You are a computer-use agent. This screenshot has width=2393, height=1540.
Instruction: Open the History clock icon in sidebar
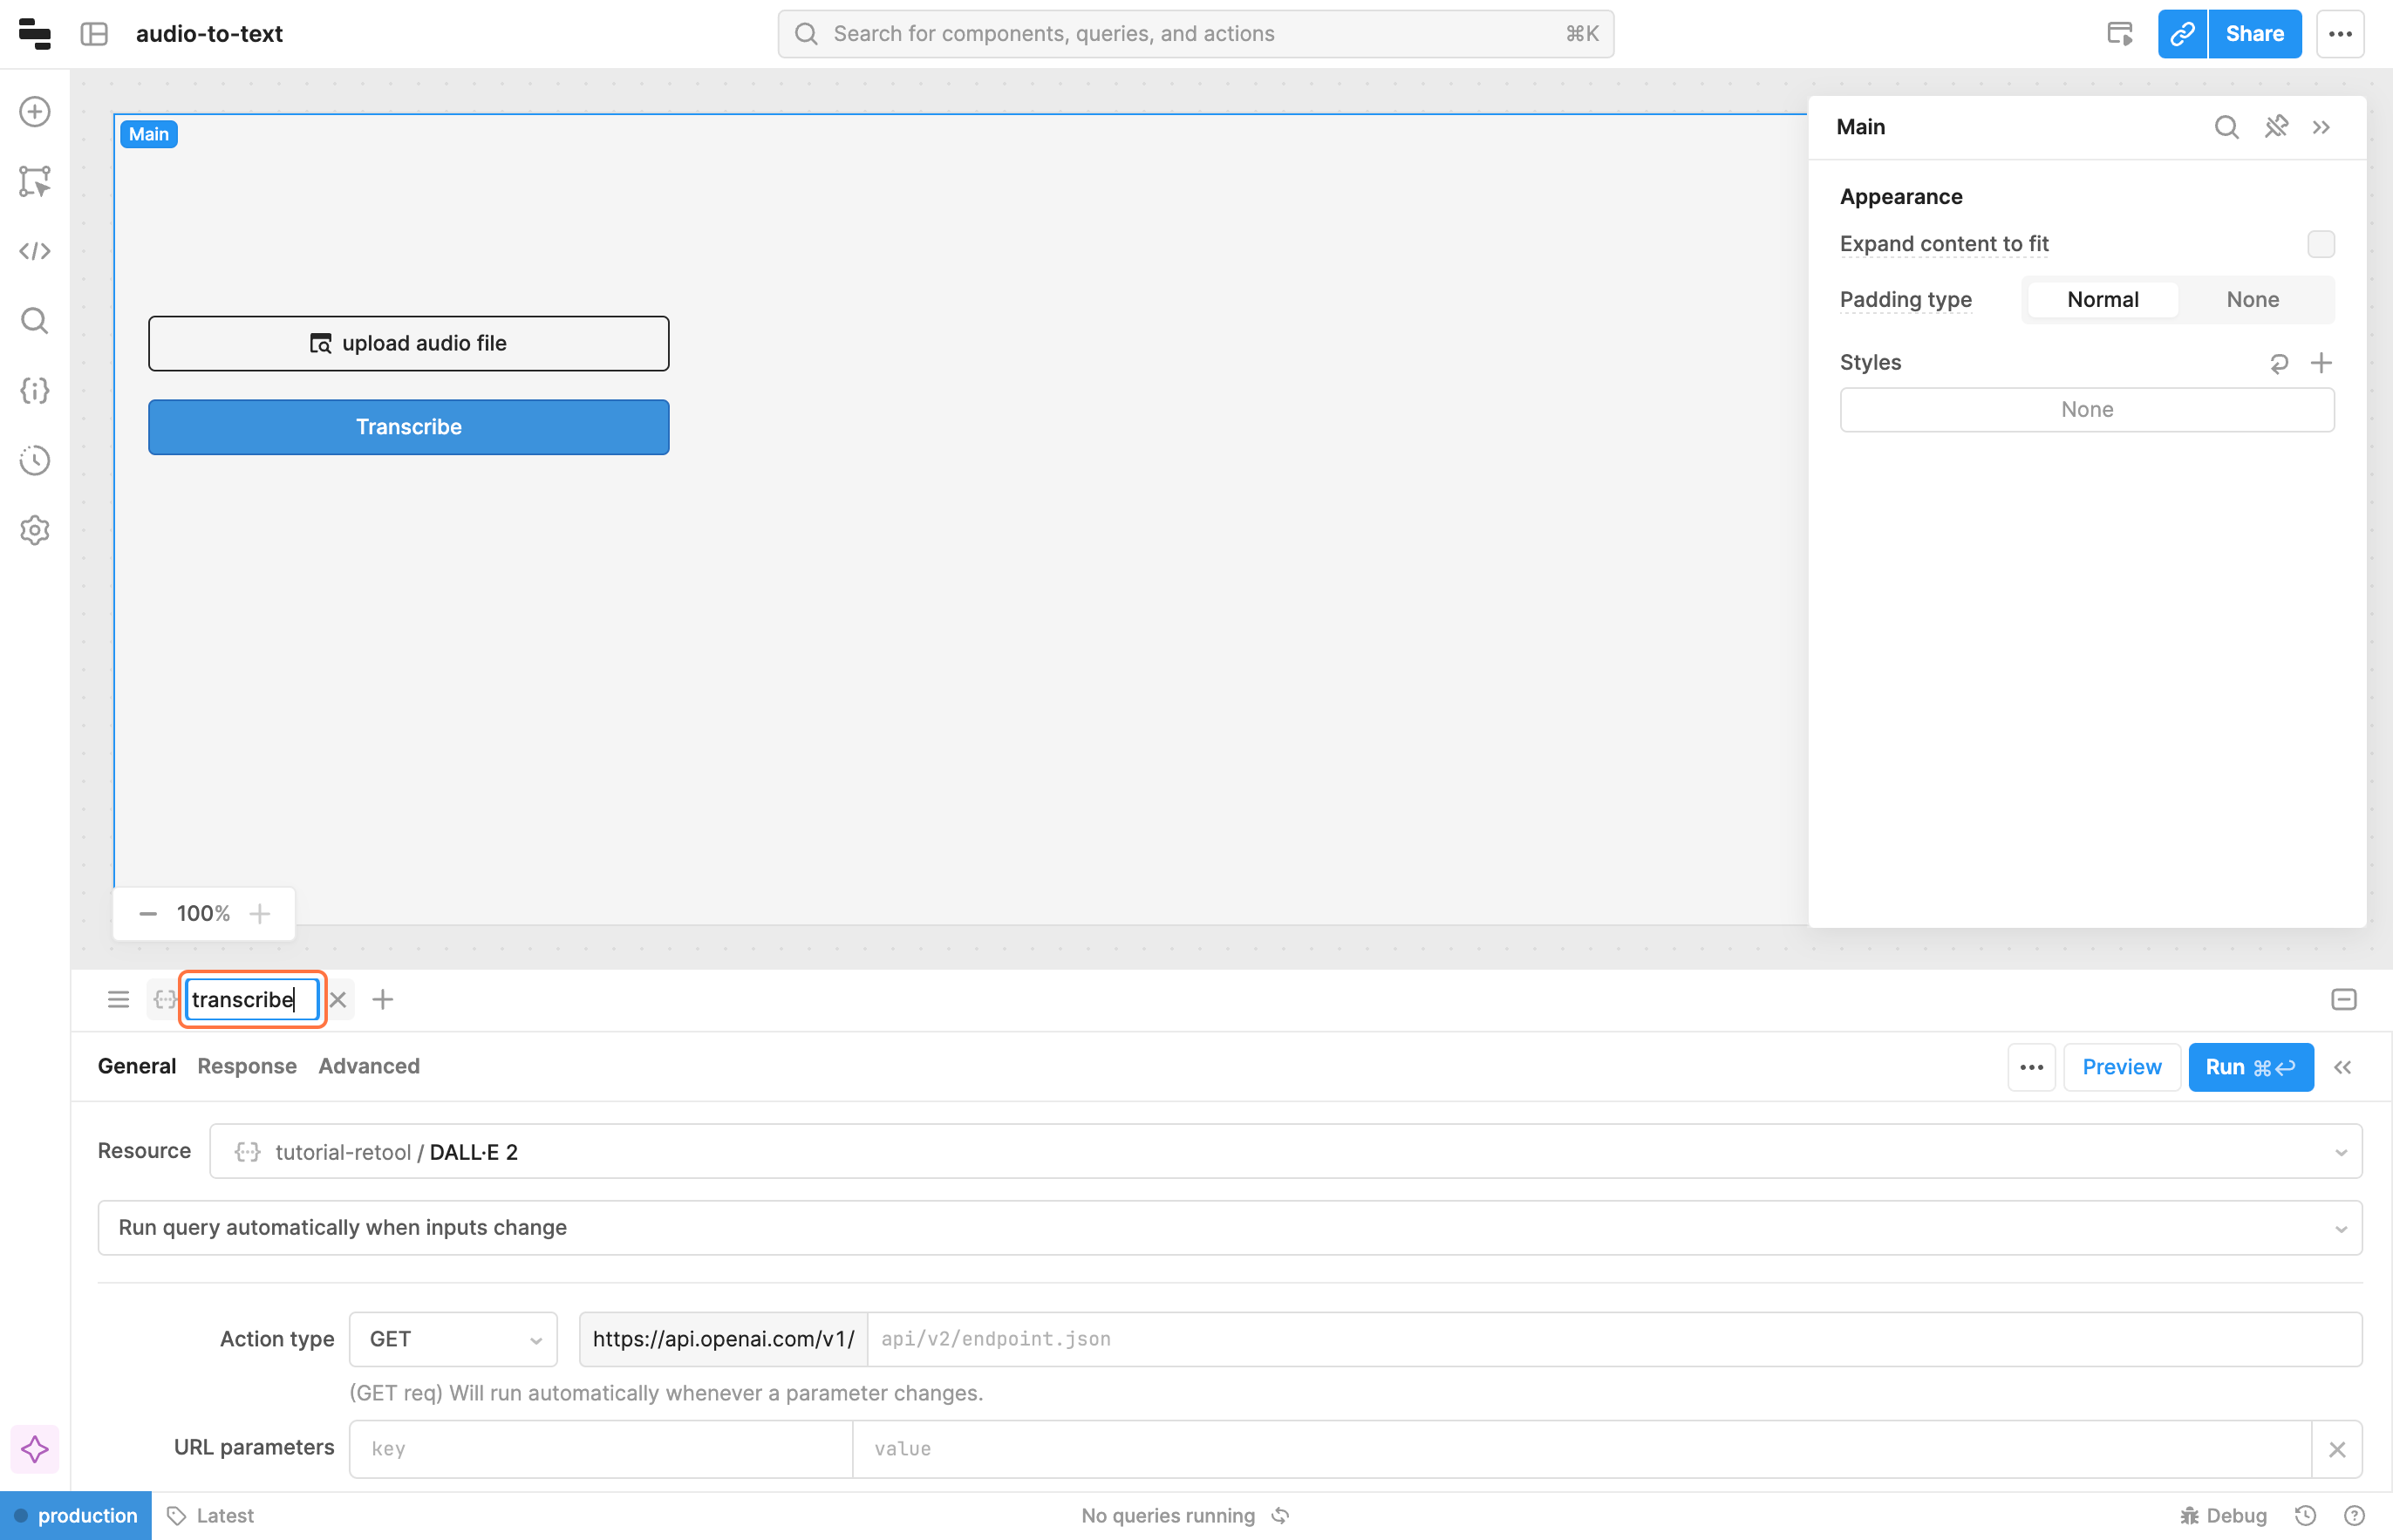click(35, 460)
